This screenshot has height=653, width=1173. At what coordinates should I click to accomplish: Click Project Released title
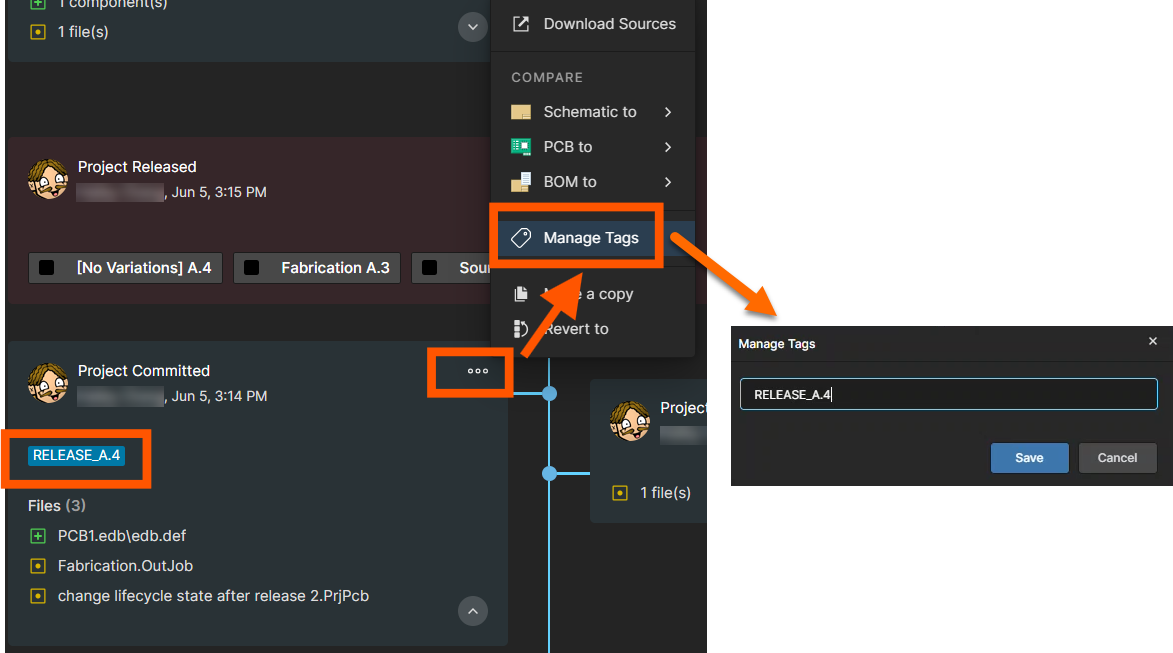pos(137,167)
